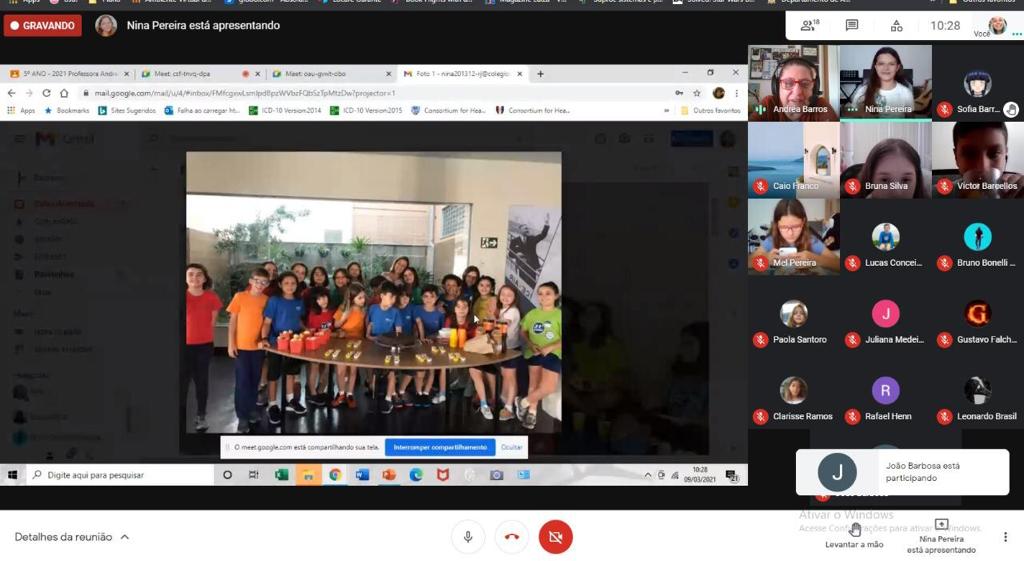Click the GRAVANDO recording indicator
This screenshot has height=561, width=1024.
coord(43,25)
